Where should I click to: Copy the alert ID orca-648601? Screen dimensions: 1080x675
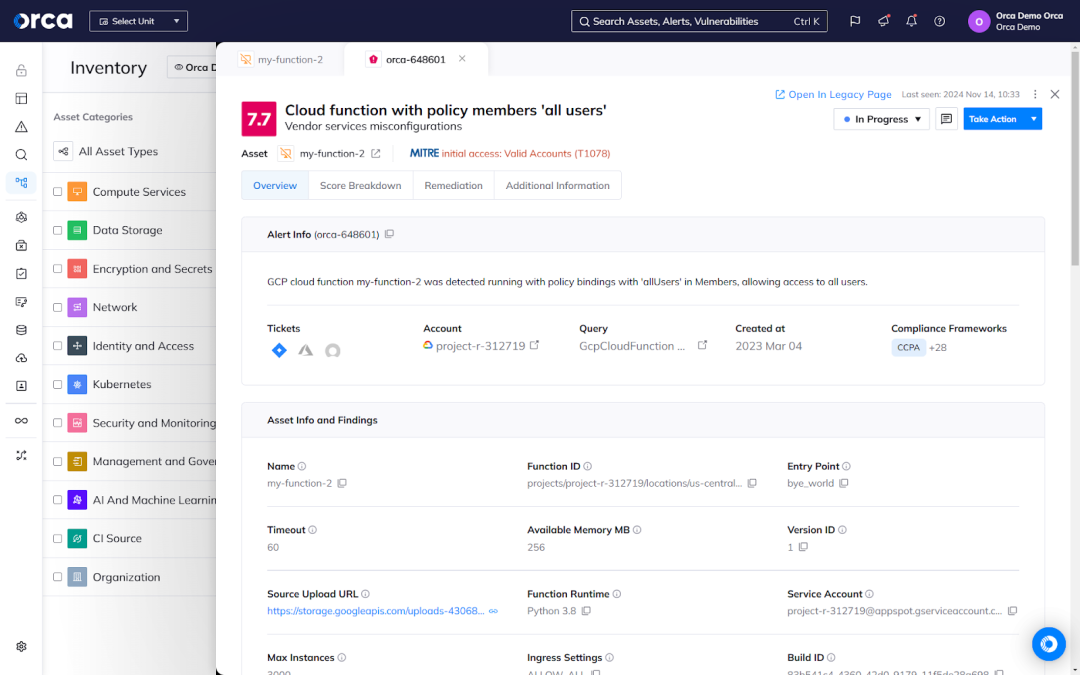point(389,234)
